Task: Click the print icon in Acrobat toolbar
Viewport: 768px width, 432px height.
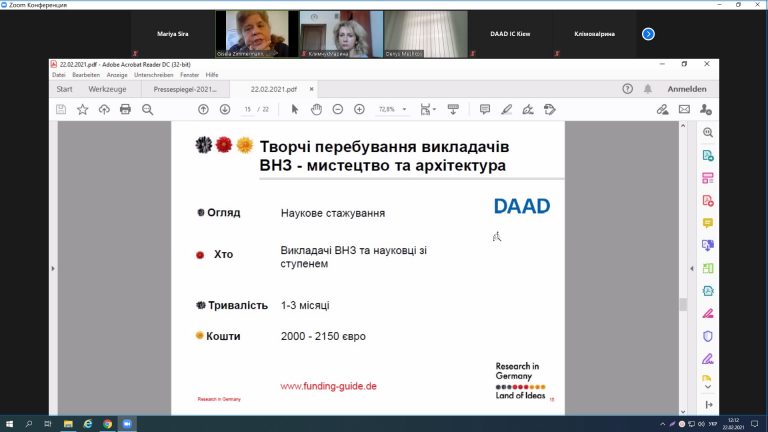Action: pos(125,109)
